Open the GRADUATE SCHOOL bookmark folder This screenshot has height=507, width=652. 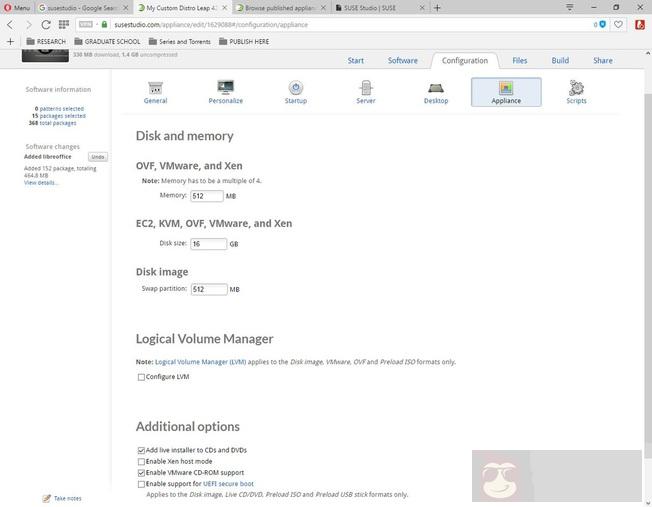[107, 42]
